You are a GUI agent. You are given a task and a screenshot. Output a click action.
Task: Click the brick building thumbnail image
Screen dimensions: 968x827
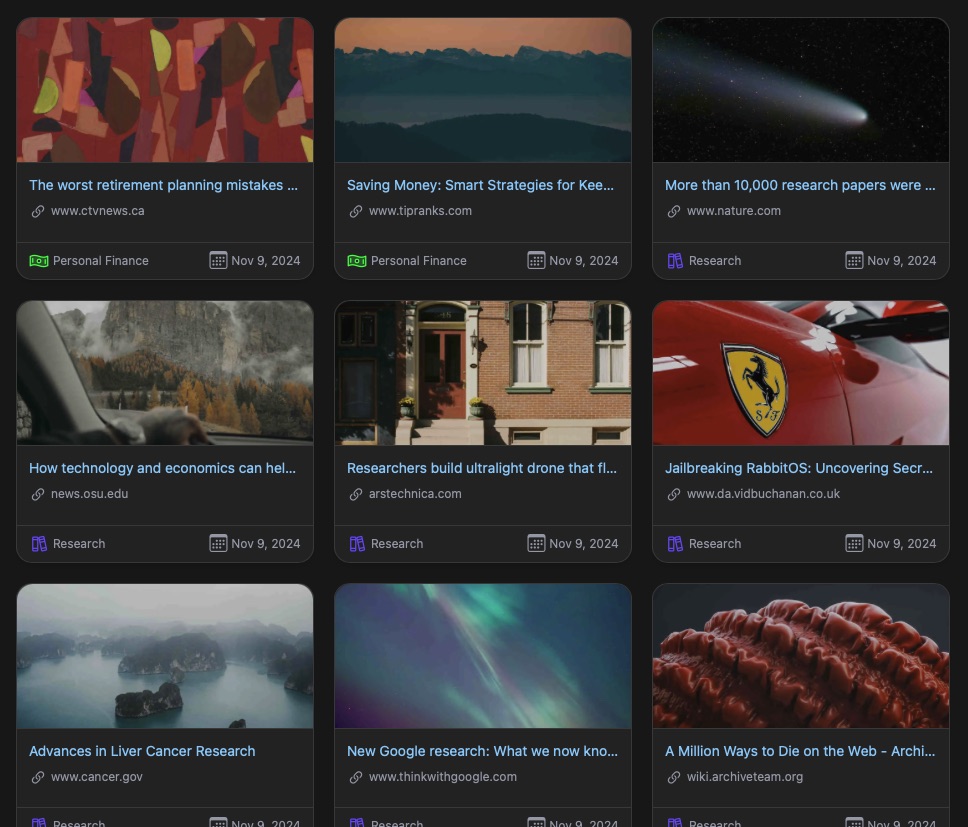(x=482, y=373)
